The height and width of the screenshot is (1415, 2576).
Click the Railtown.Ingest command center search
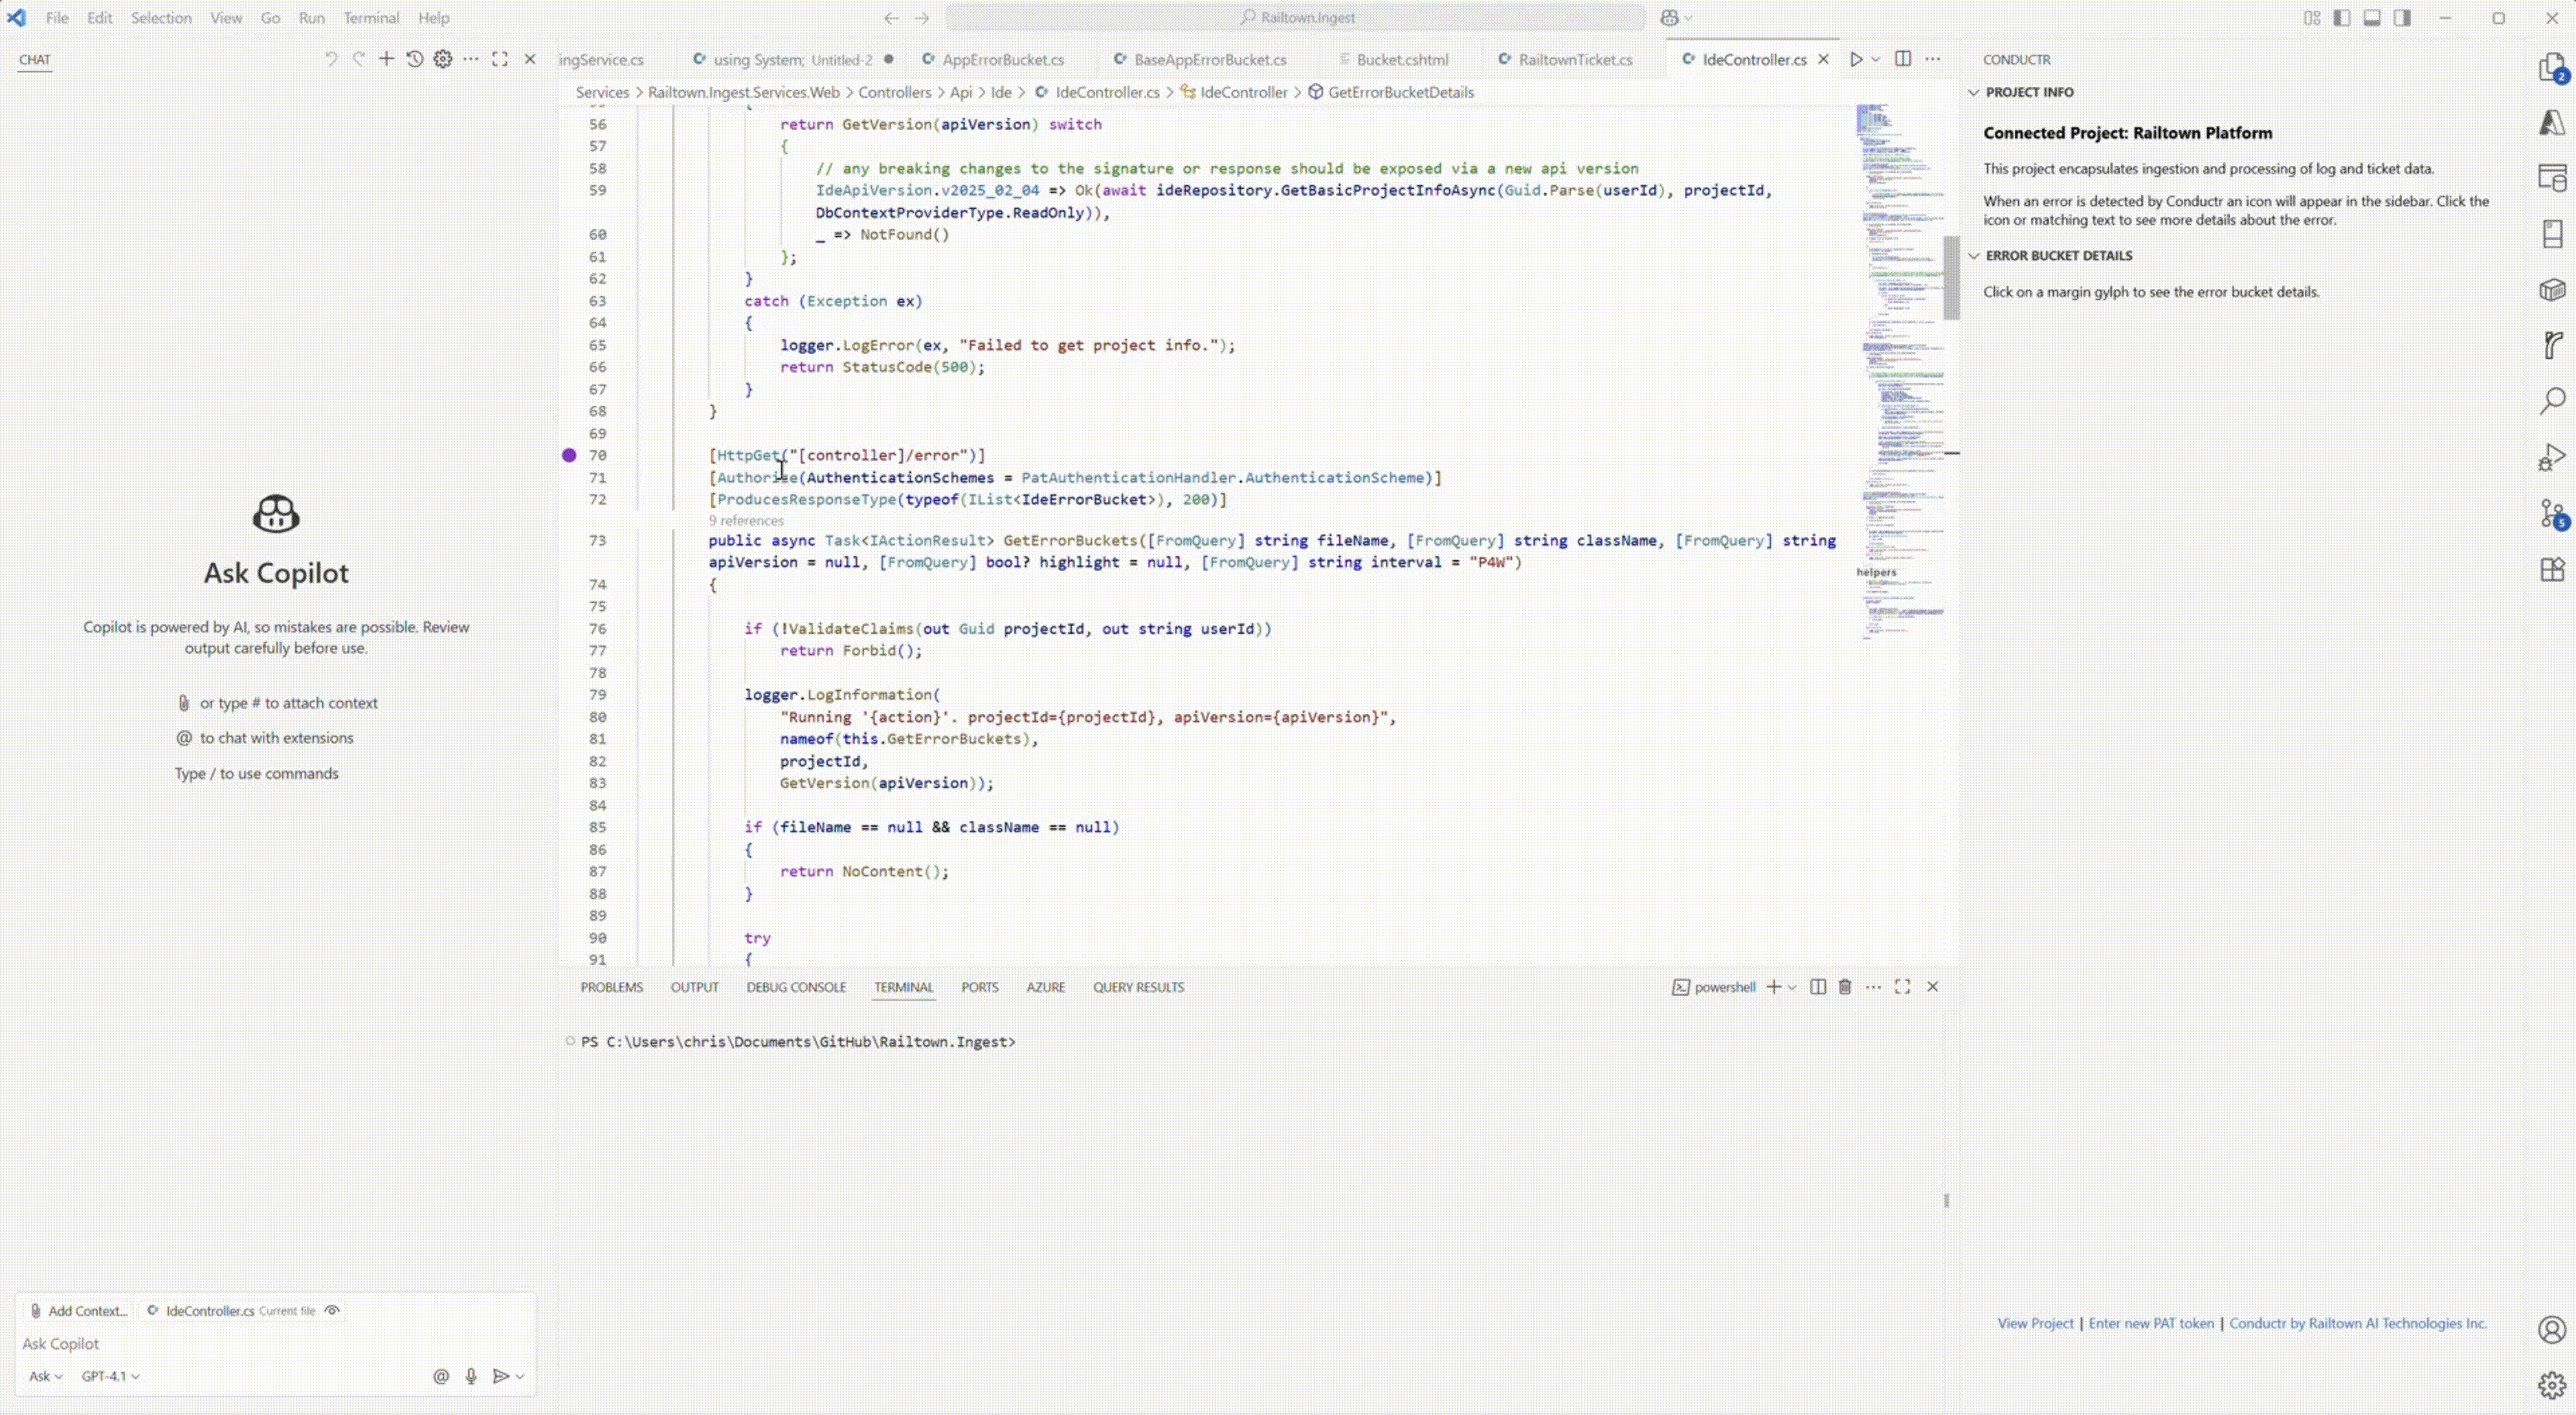tap(1296, 18)
